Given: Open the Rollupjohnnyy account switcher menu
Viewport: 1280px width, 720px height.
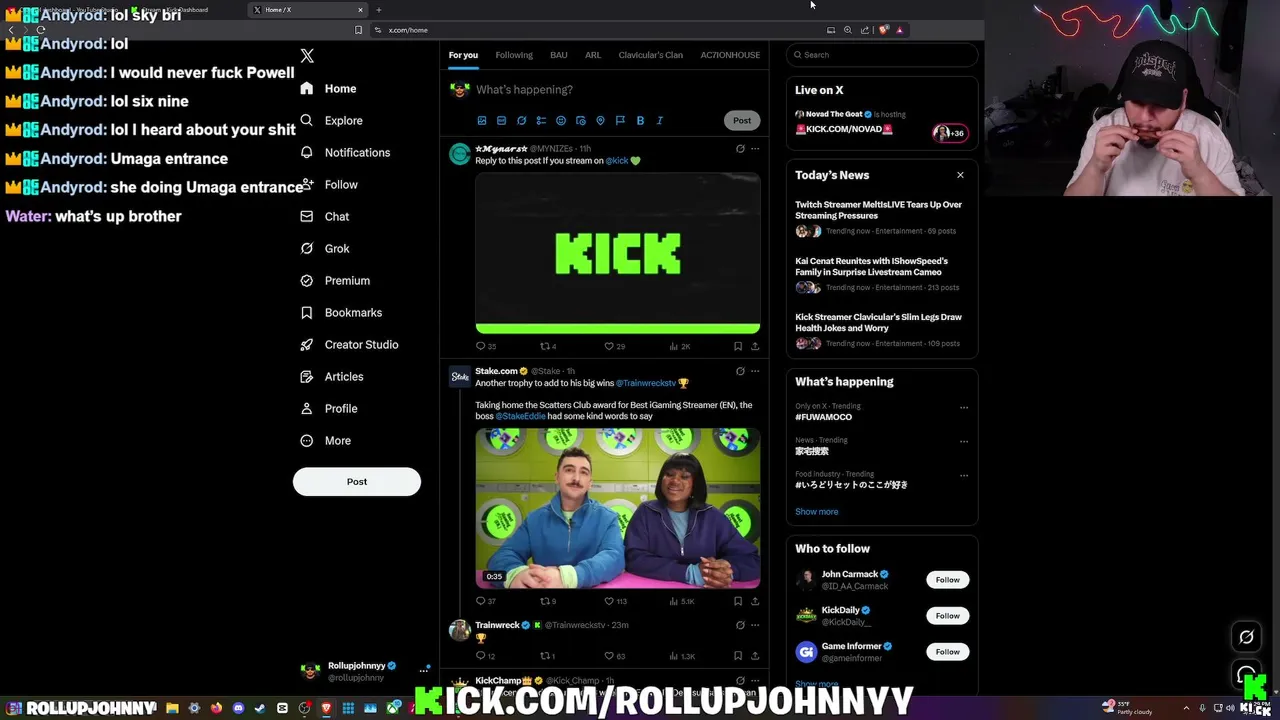Looking at the screenshot, I should pyautogui.click(x=365, y=671).
